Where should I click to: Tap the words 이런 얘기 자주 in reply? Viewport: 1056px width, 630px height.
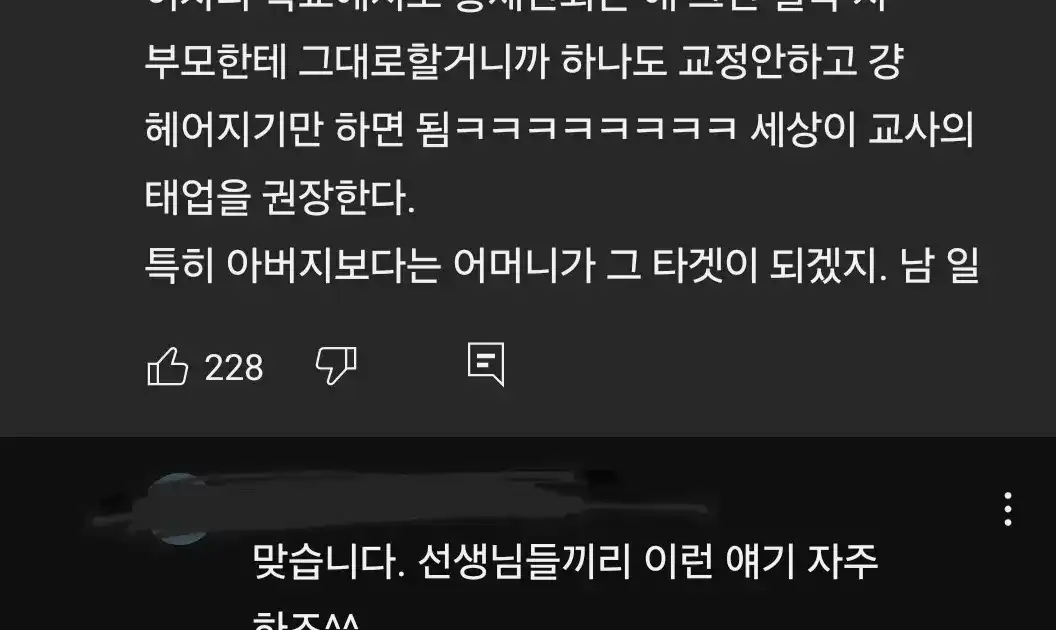(x=761, y=561)
